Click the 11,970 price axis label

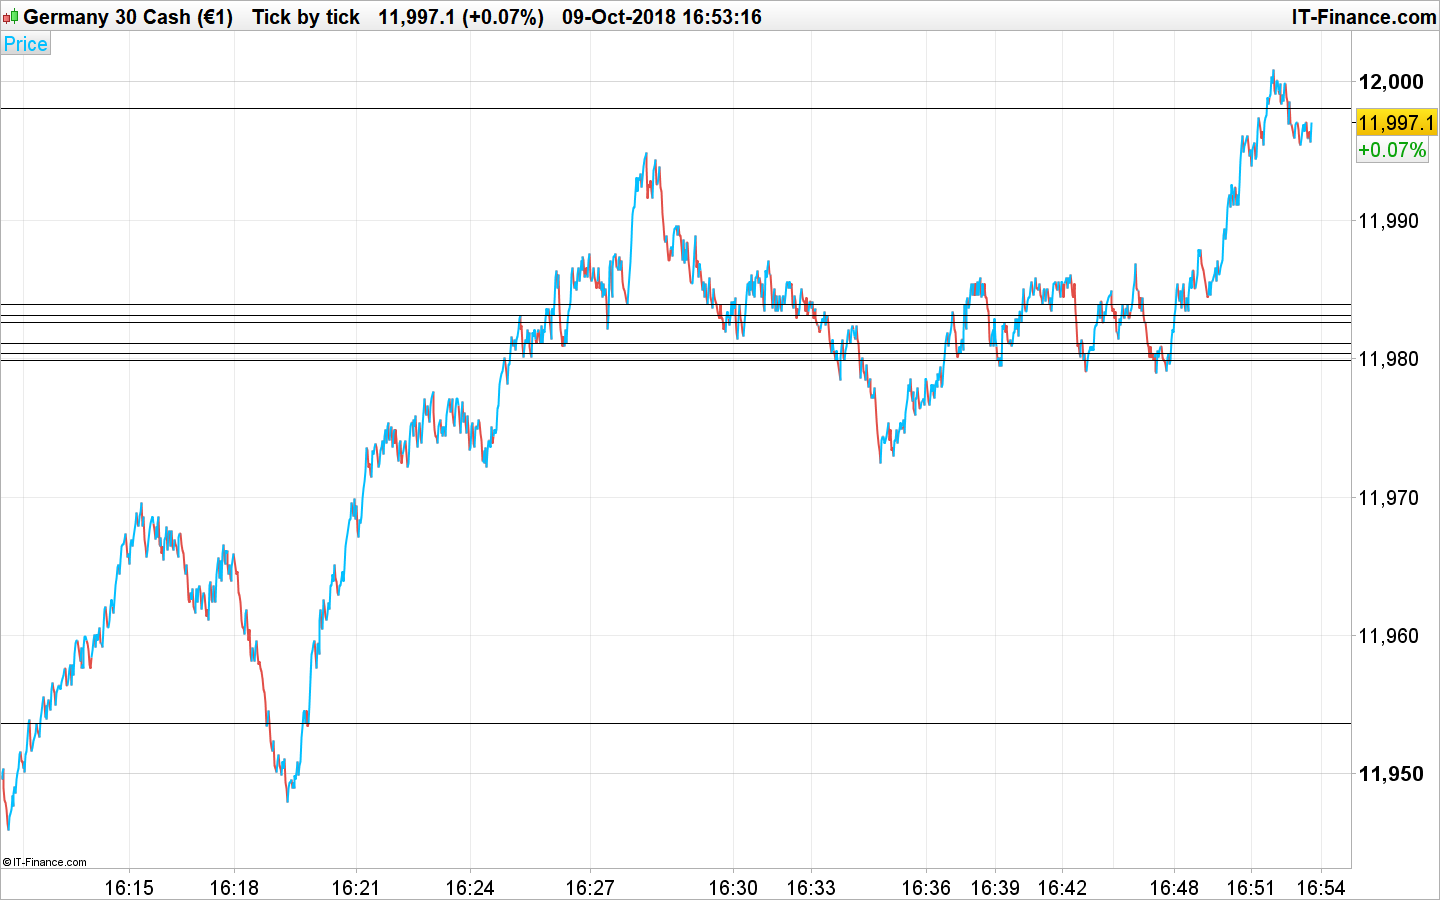pos(1388,498)
